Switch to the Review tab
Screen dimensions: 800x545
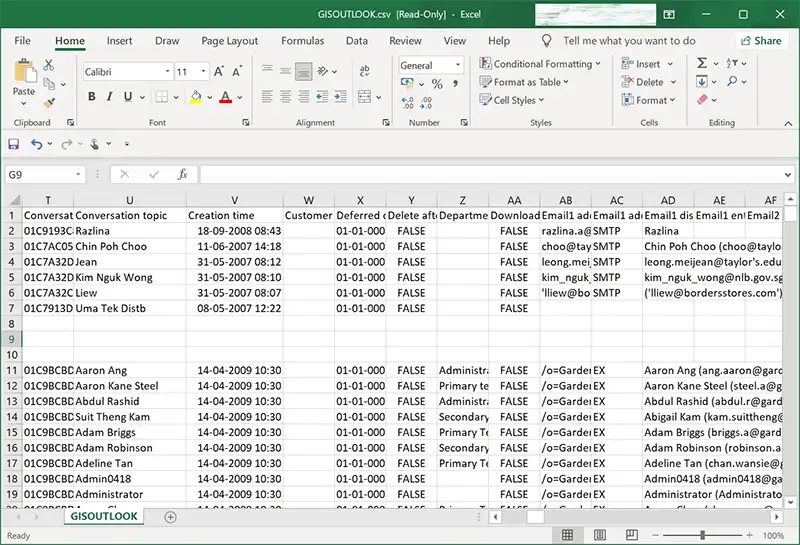point(405,41)
